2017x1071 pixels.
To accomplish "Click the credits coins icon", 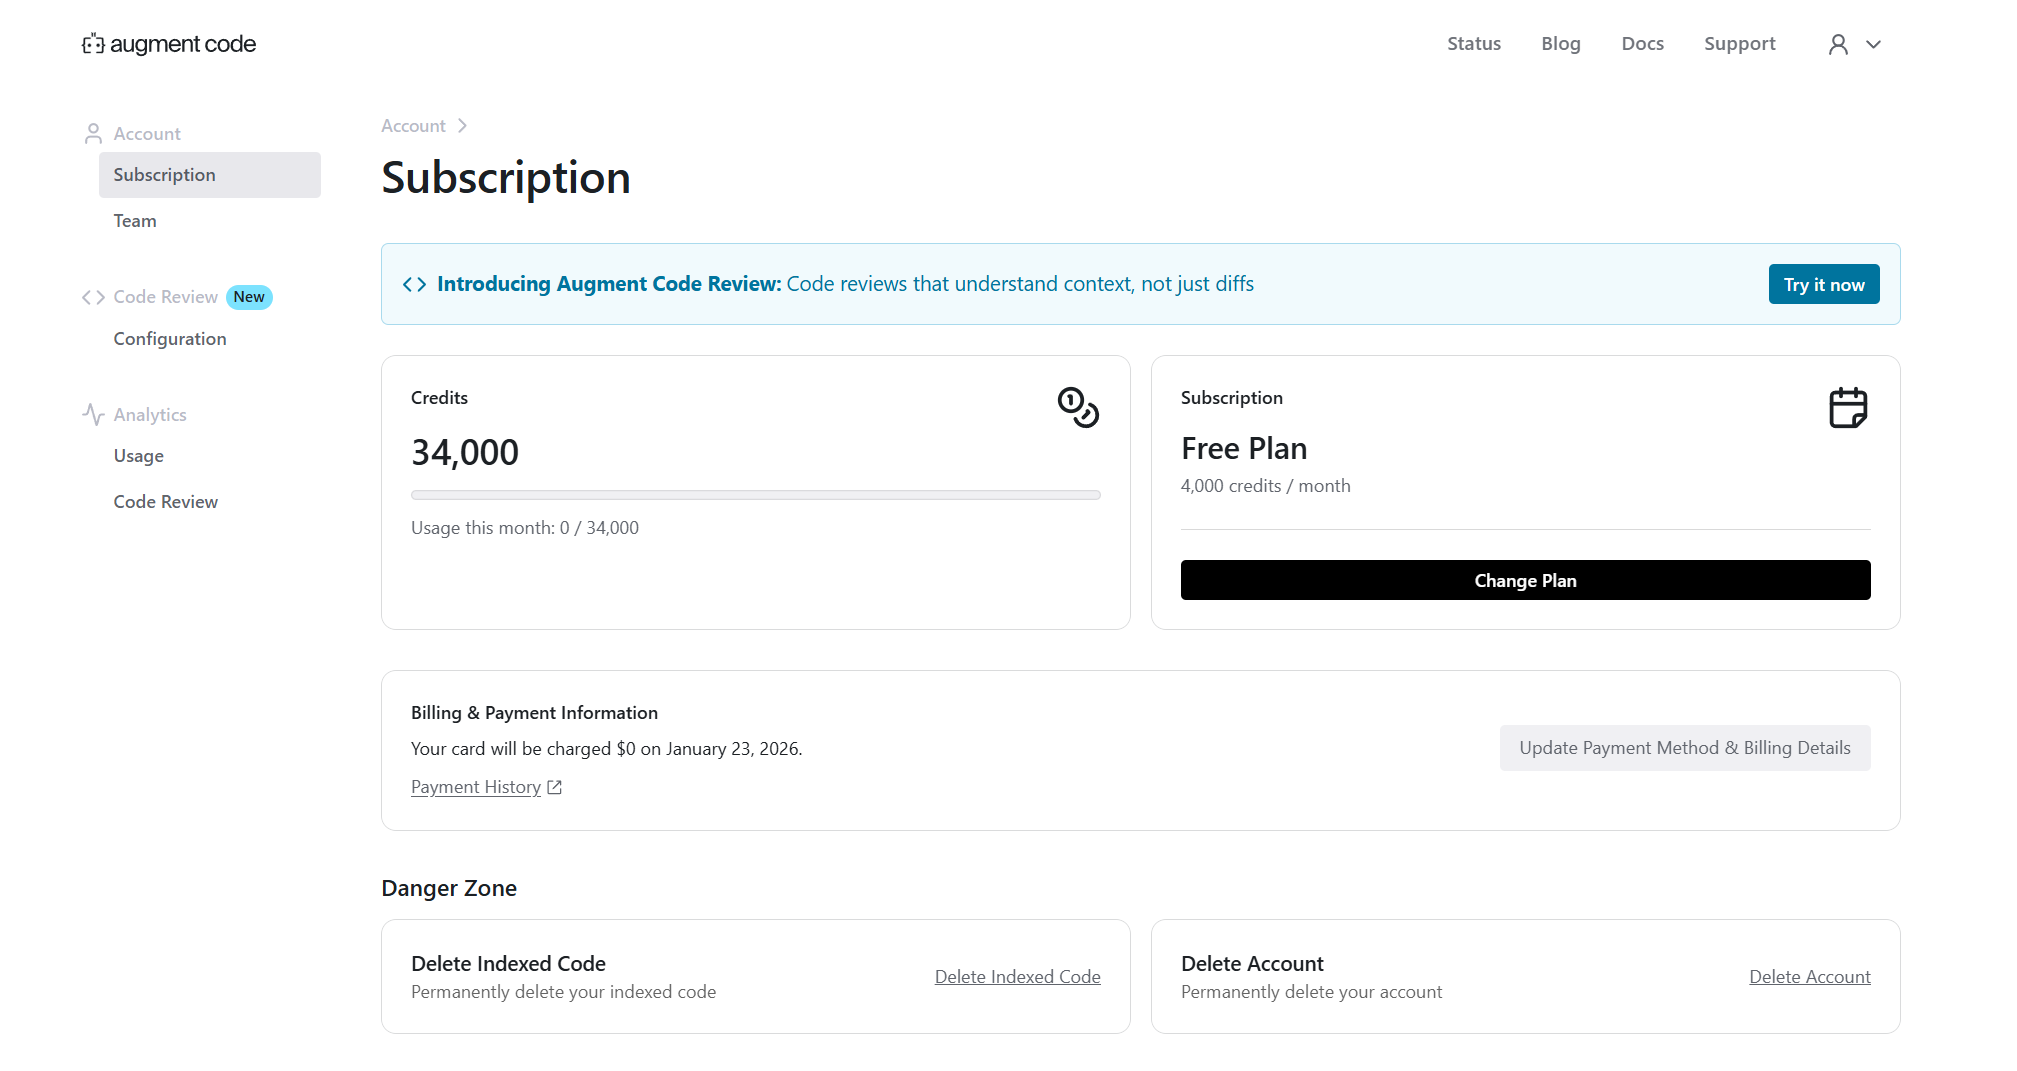I will pos(1078,407).
